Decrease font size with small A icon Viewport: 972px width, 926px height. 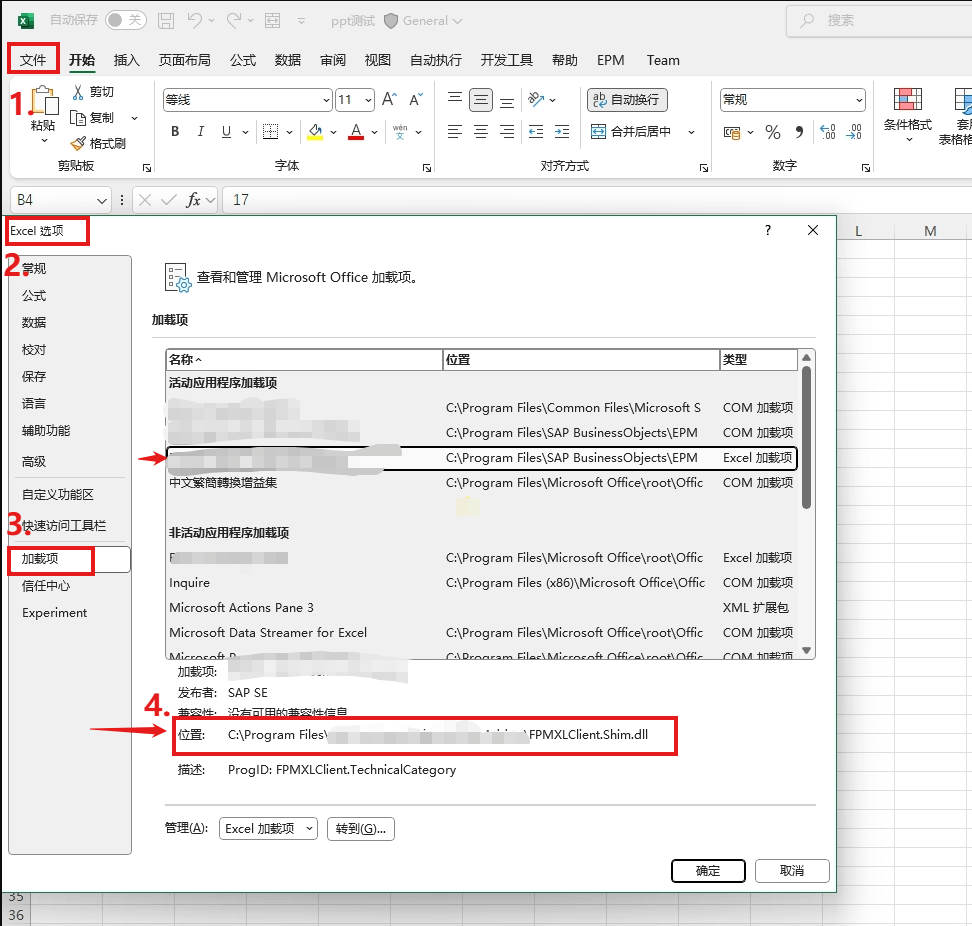point(416,99)
